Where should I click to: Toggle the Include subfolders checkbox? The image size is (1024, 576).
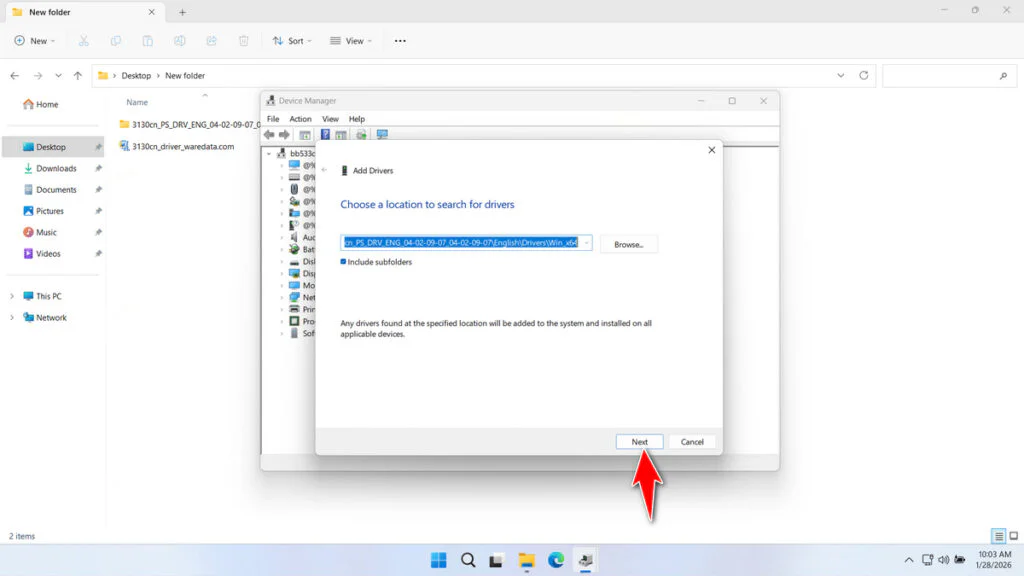344,262
